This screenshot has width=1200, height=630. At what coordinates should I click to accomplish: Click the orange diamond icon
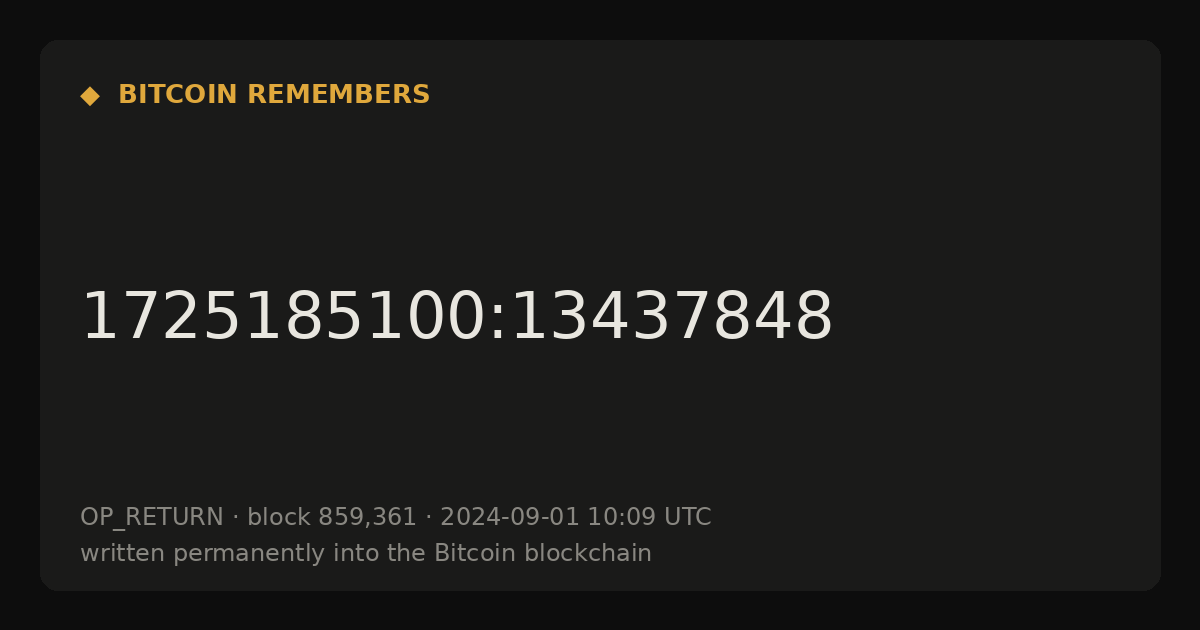(90, 96)
